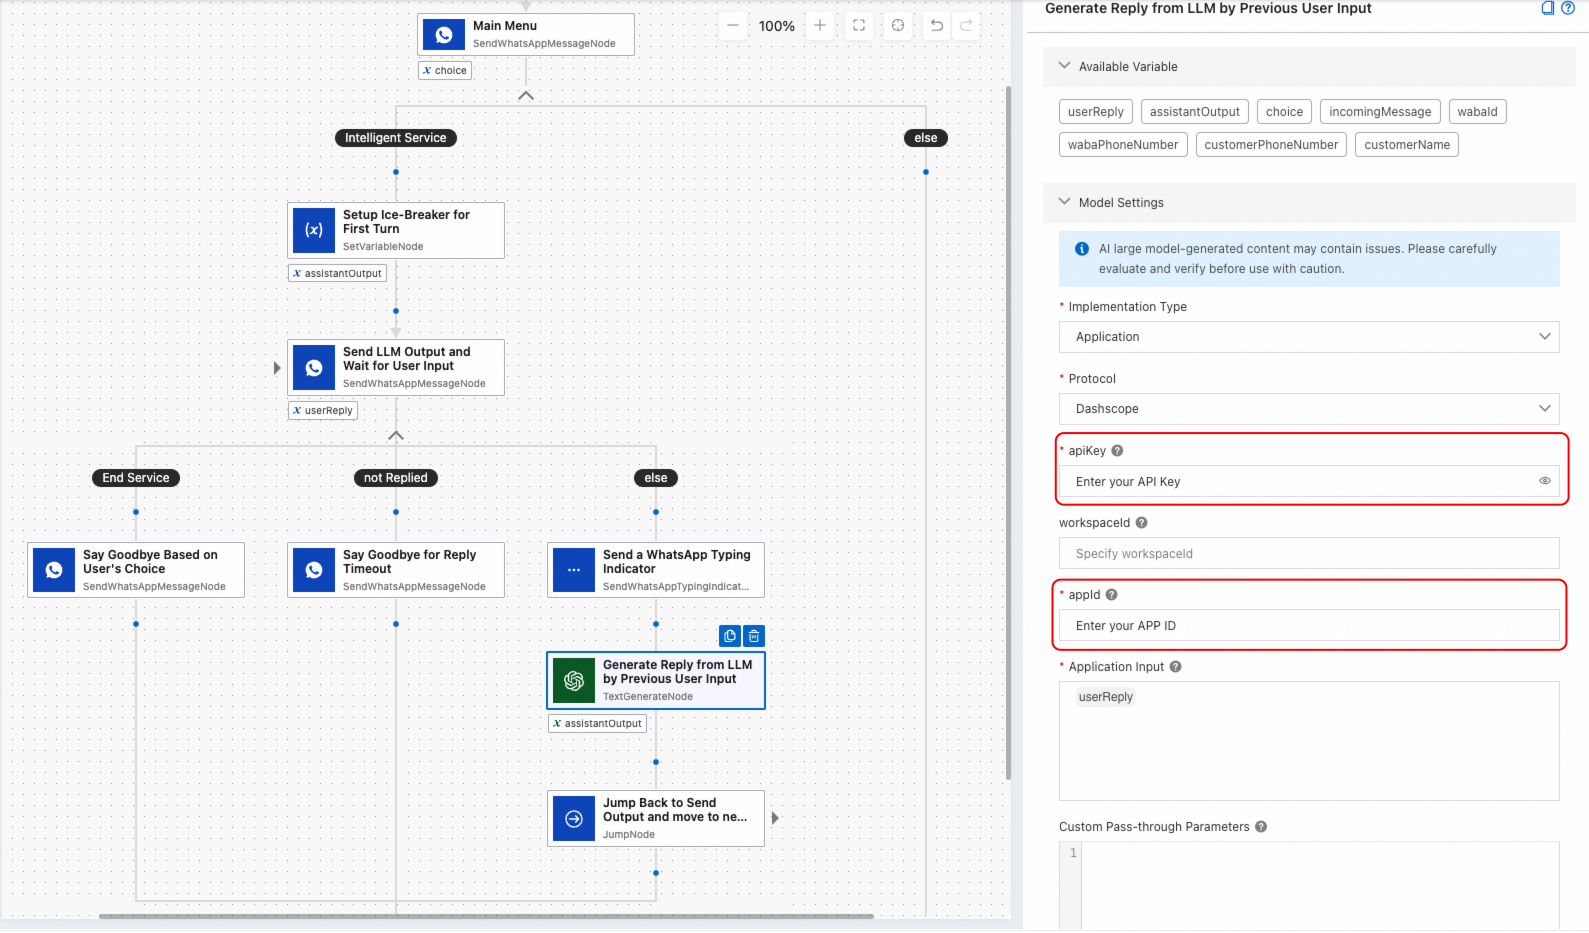Copy the selected Generate Reply node

(730, 636)
